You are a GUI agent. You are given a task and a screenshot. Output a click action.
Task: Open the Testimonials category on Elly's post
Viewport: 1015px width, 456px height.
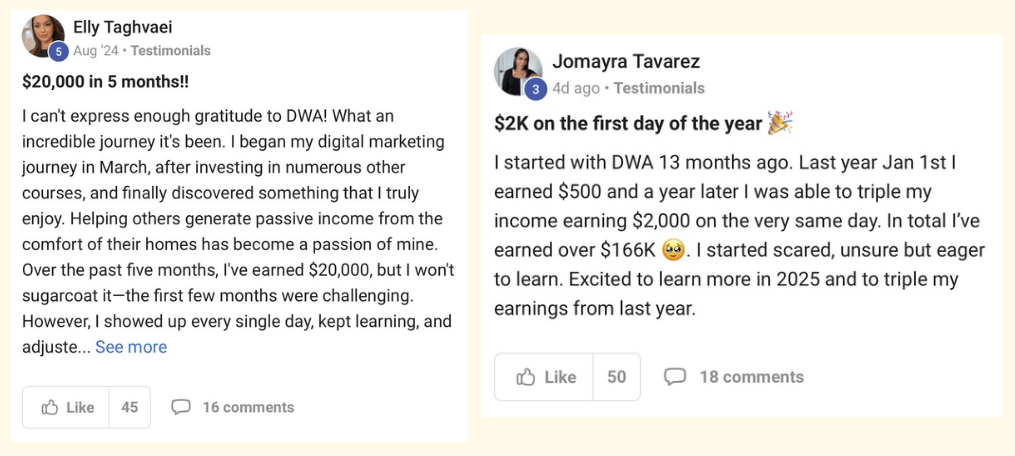point(170,51)
